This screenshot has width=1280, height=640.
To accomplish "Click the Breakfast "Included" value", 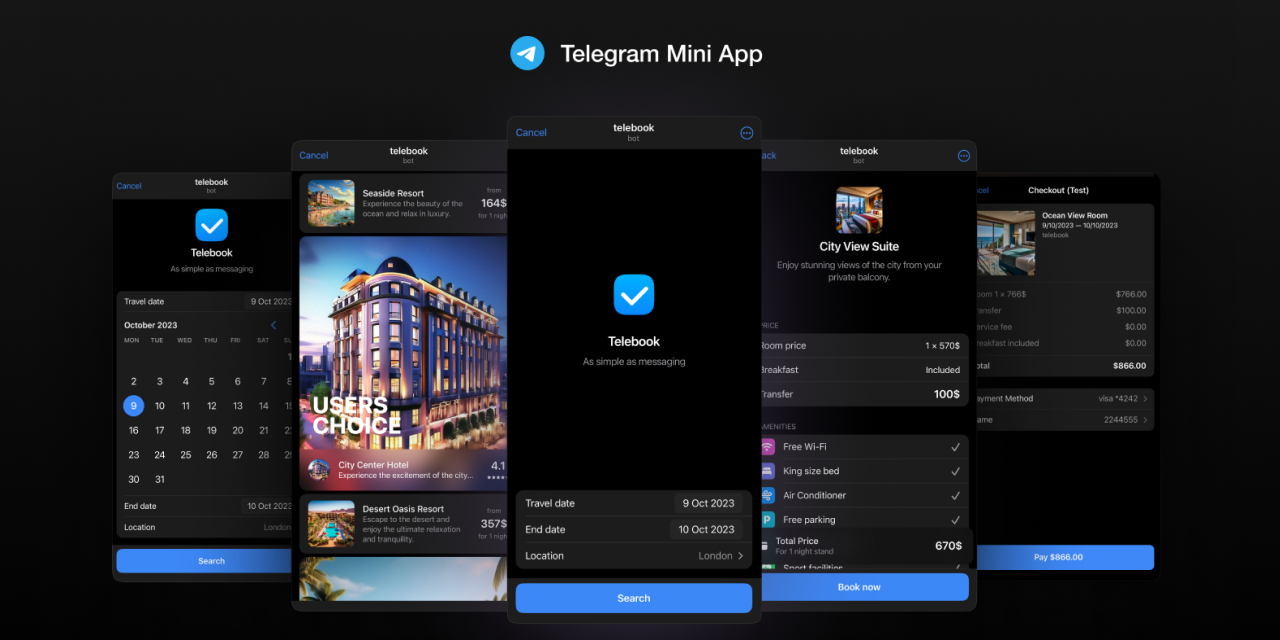I will (x=943, y=370).
